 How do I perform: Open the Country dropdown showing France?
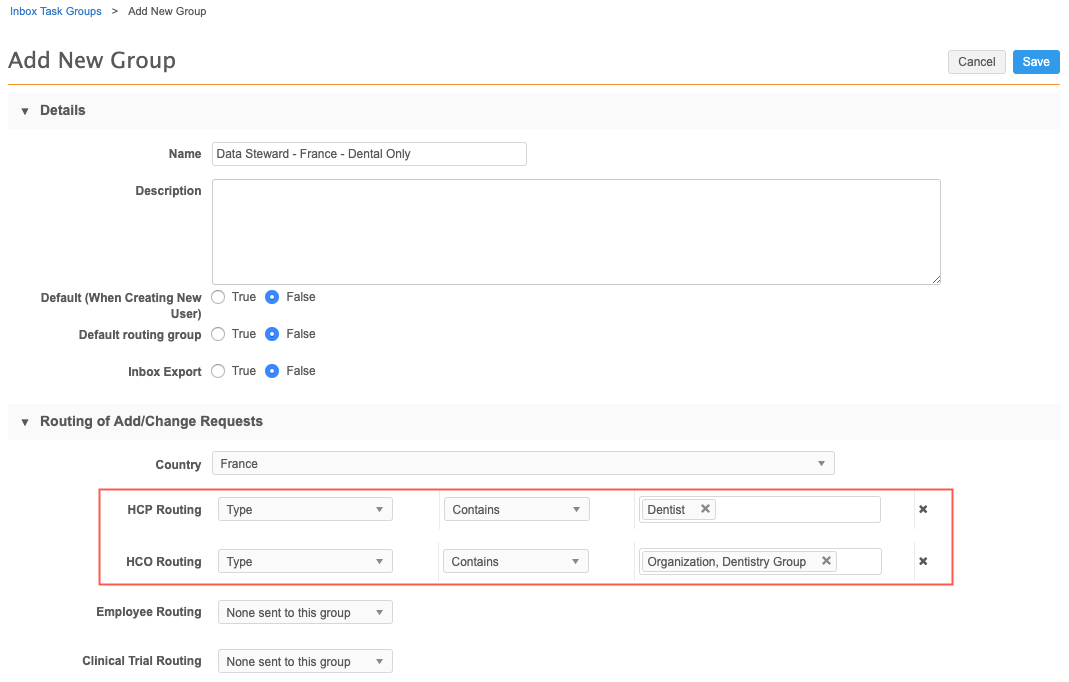522,464
